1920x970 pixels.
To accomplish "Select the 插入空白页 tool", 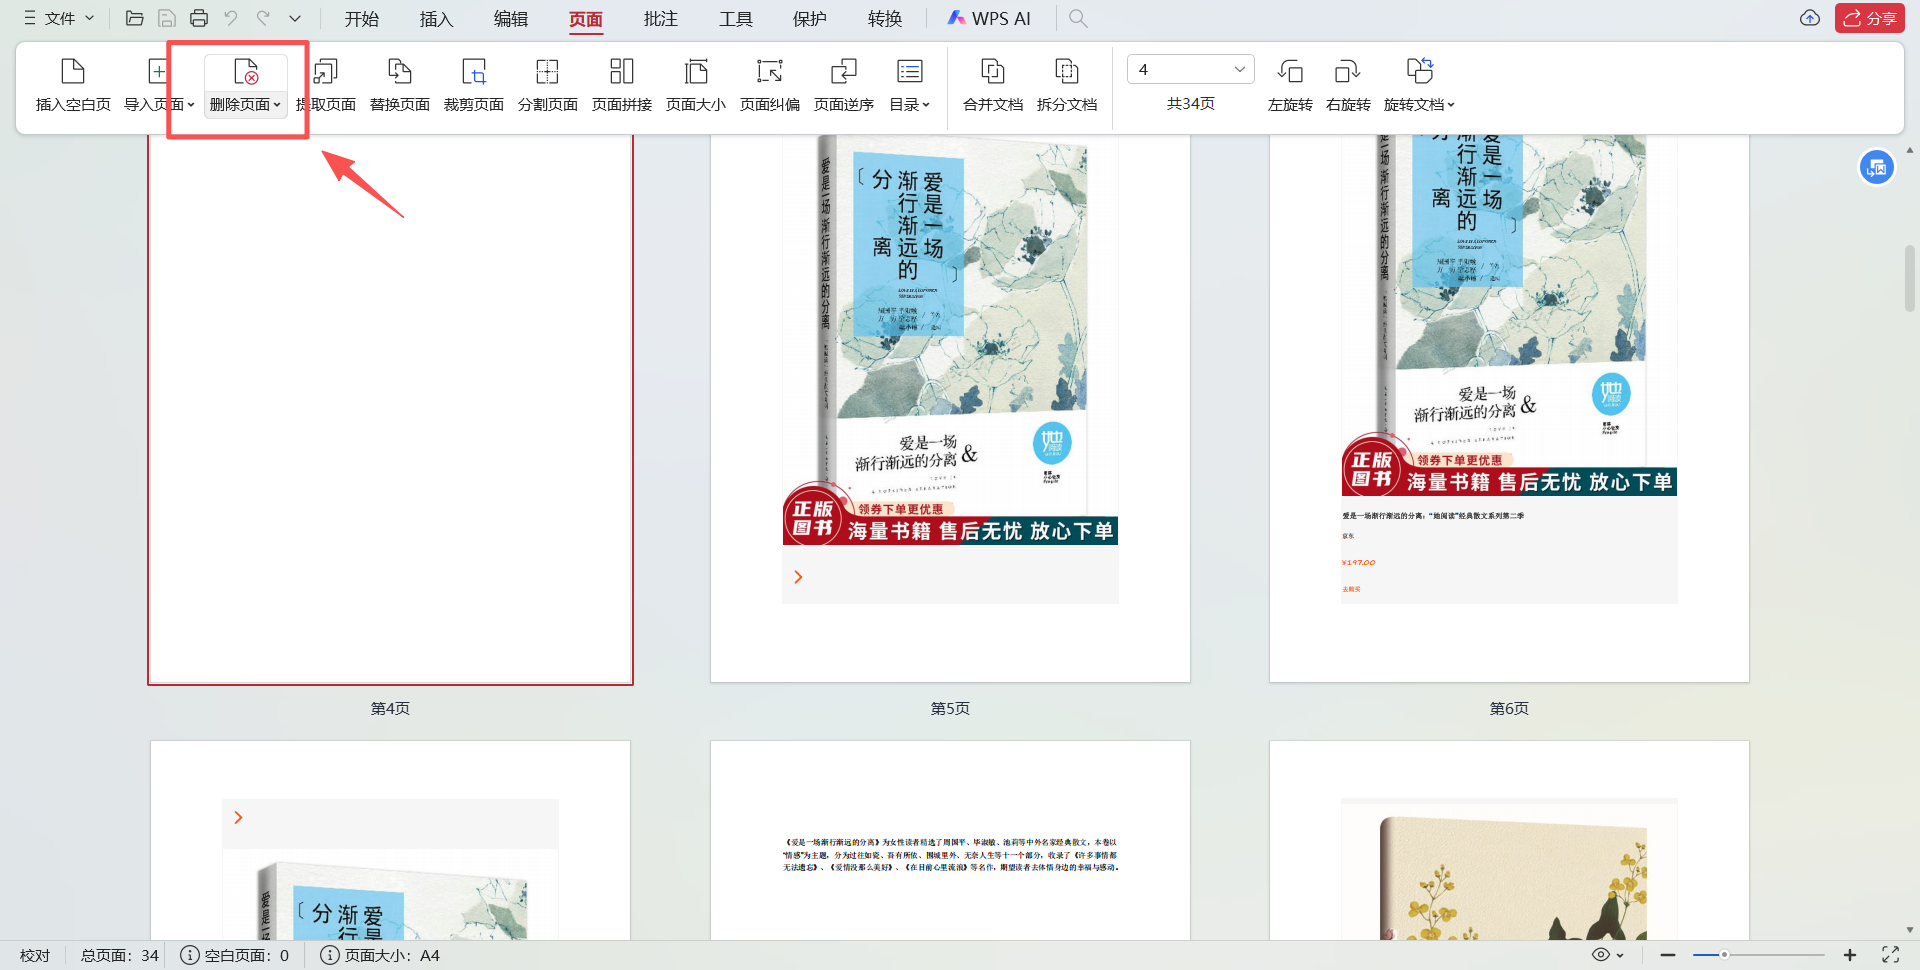I will (x=71, y=85).
